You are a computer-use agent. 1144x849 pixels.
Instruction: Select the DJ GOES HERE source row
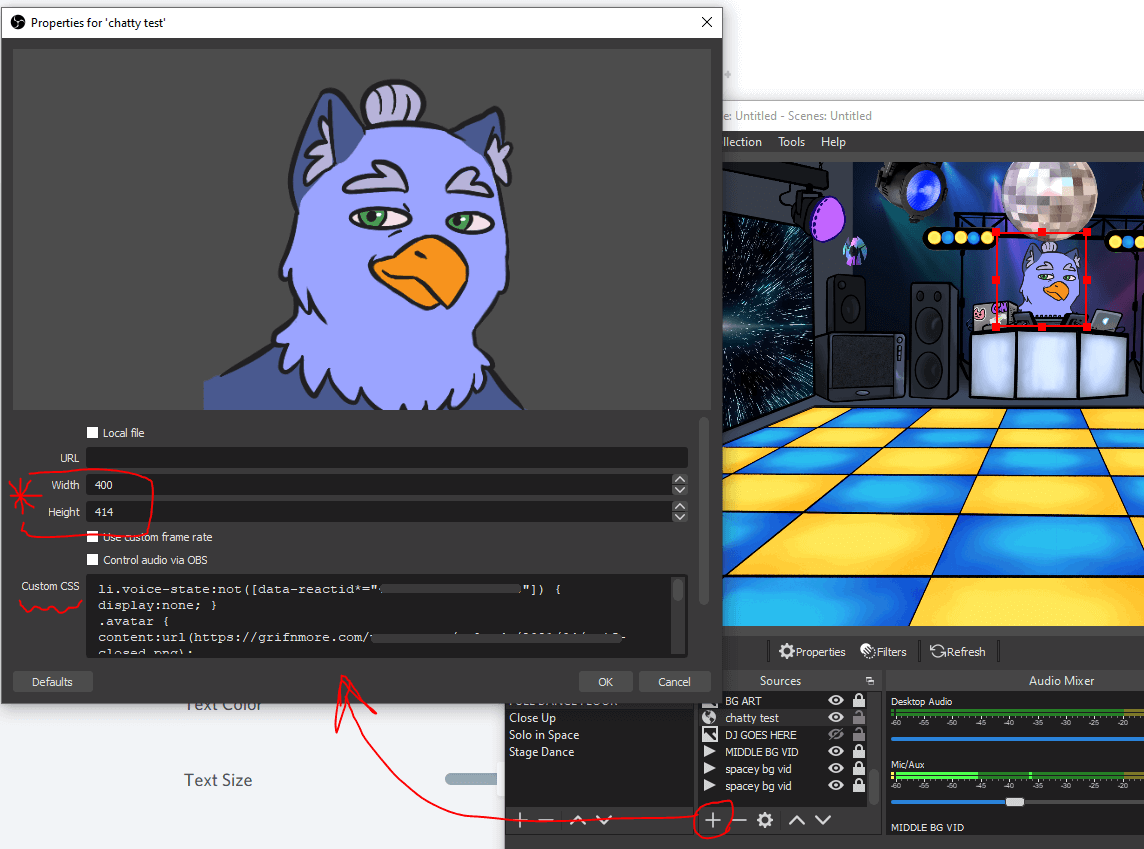coord(784,734)
